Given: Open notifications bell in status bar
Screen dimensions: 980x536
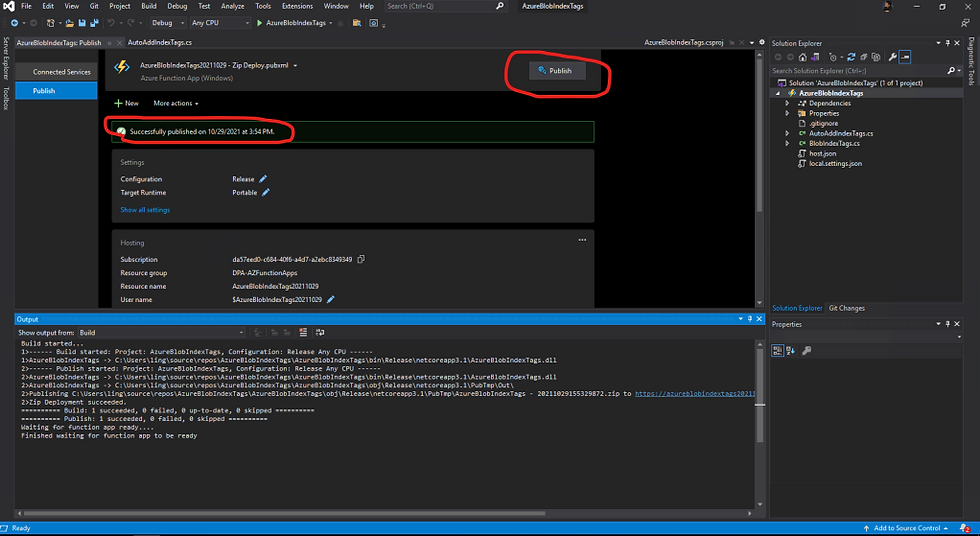Looking at the screenshot, I should (x=964, y=528).
